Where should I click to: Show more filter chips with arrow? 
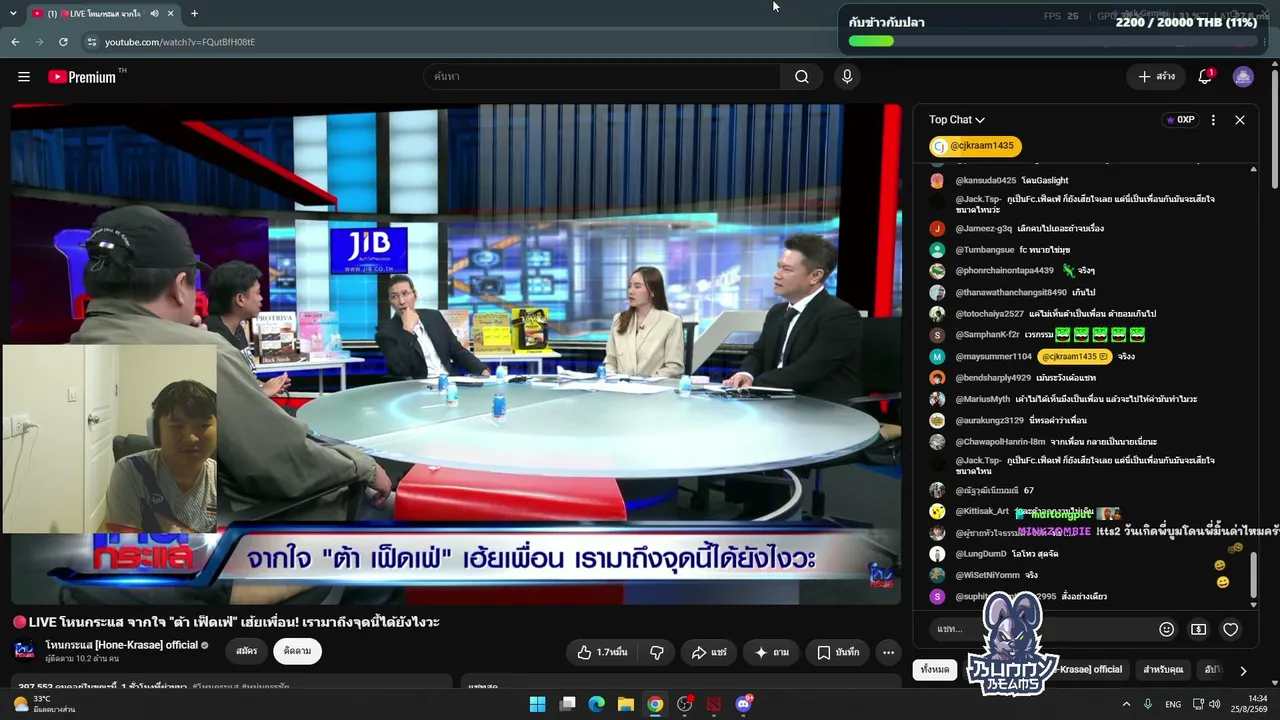[x=1243, y=671]
